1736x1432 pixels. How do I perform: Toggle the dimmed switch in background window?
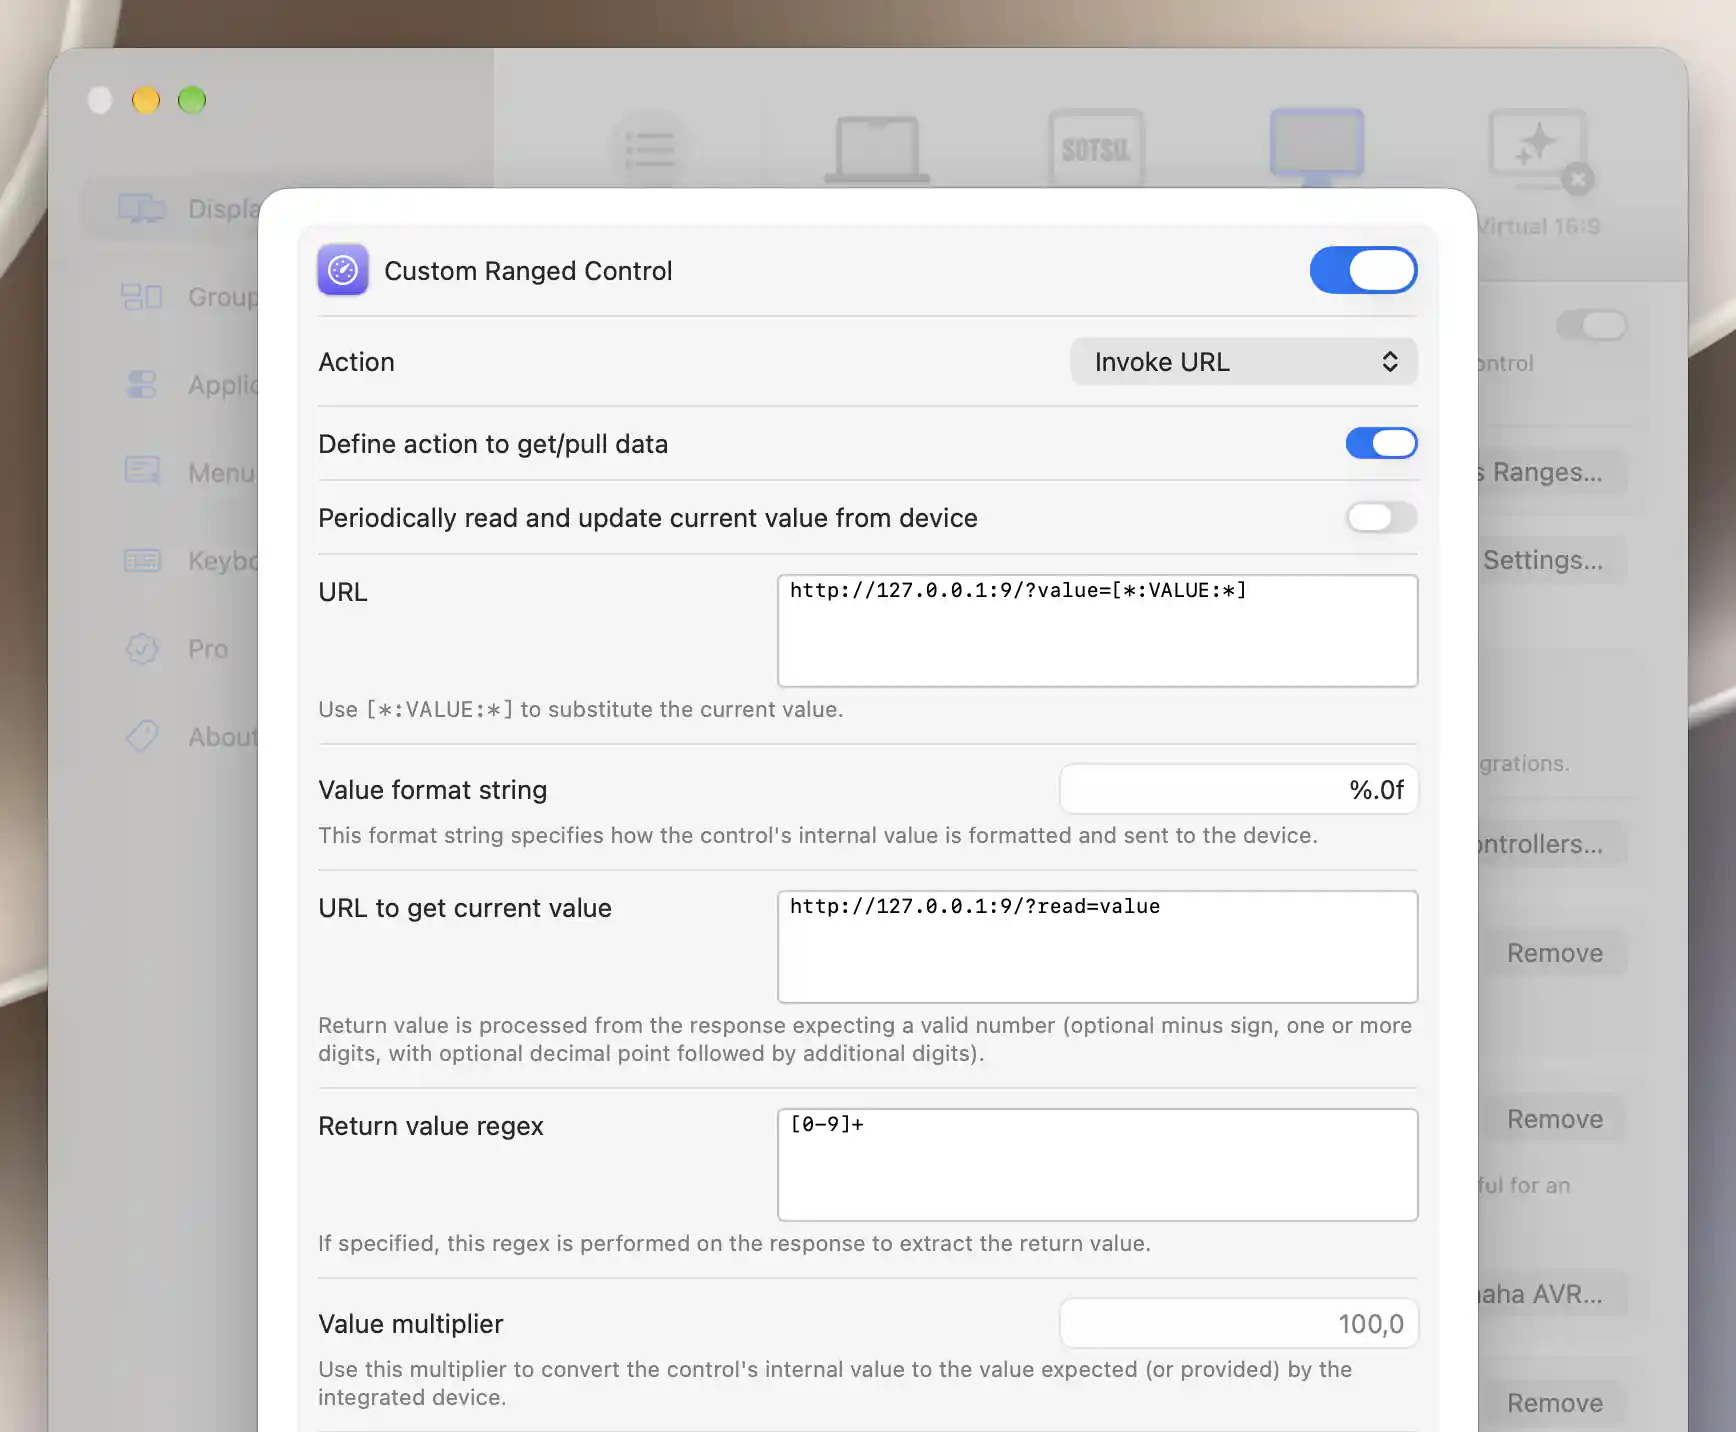tap(1592, 325)
